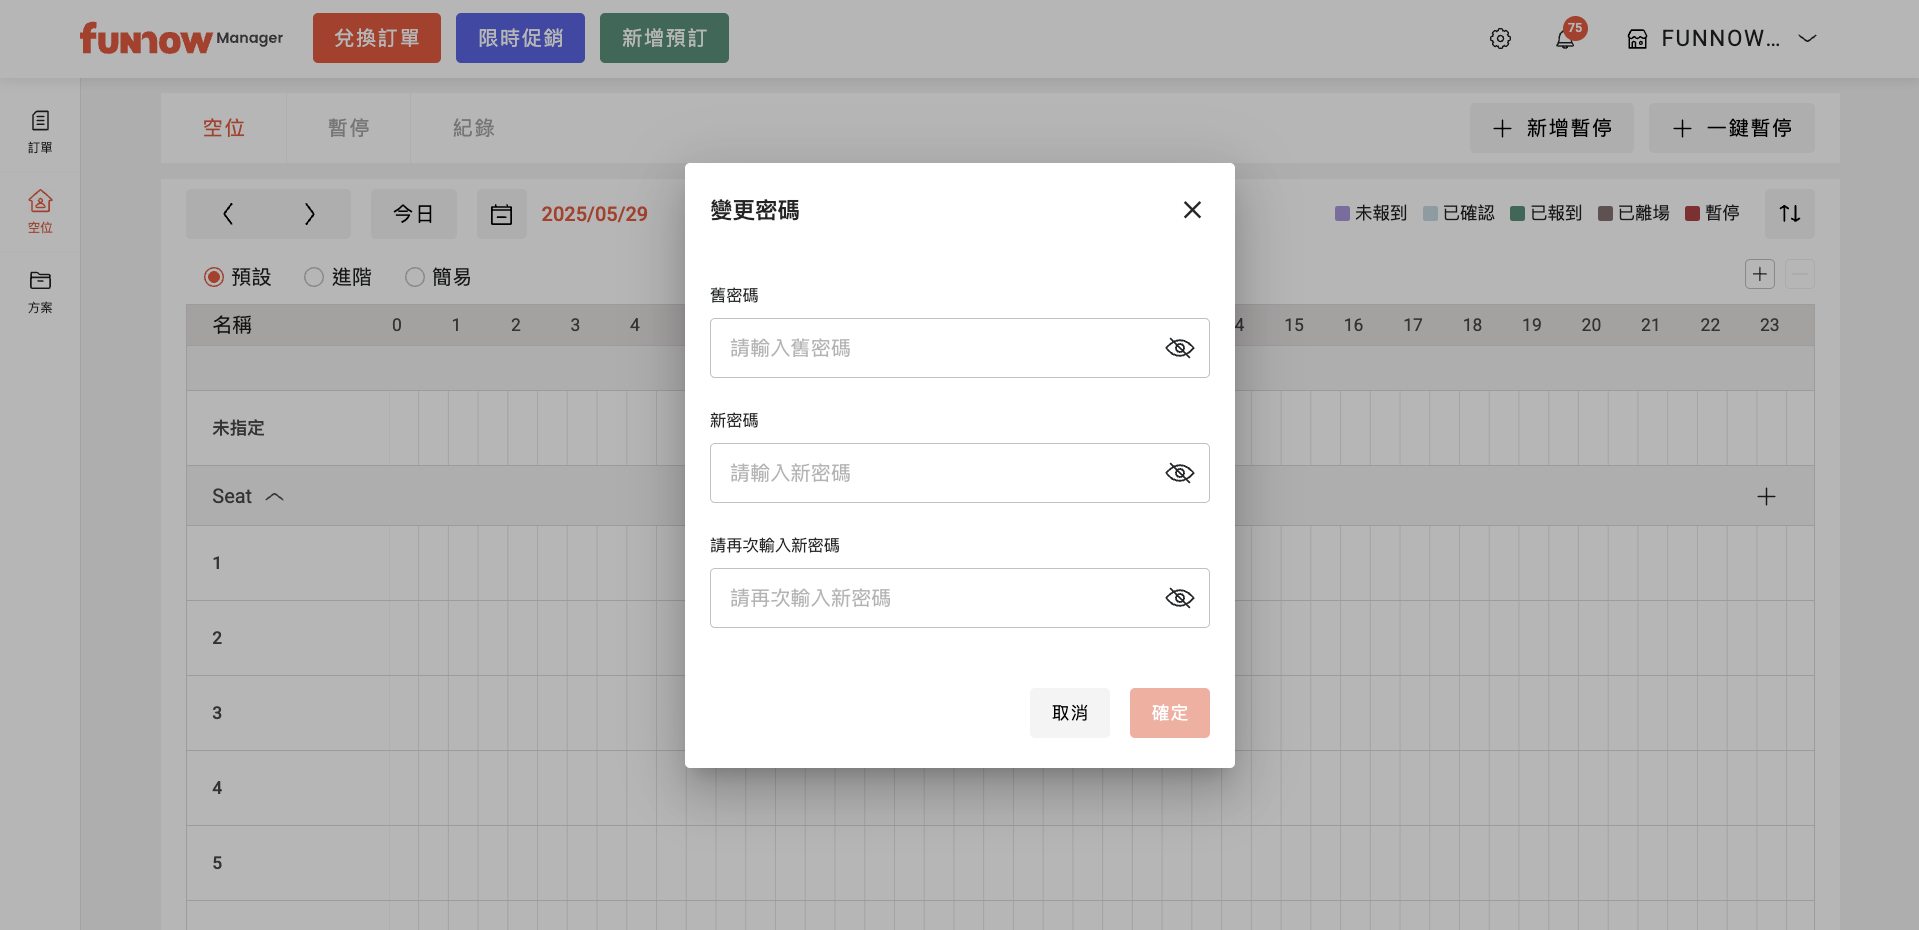Go to previous day arrow
This screenshot has width=1919, height=930.
228,214
